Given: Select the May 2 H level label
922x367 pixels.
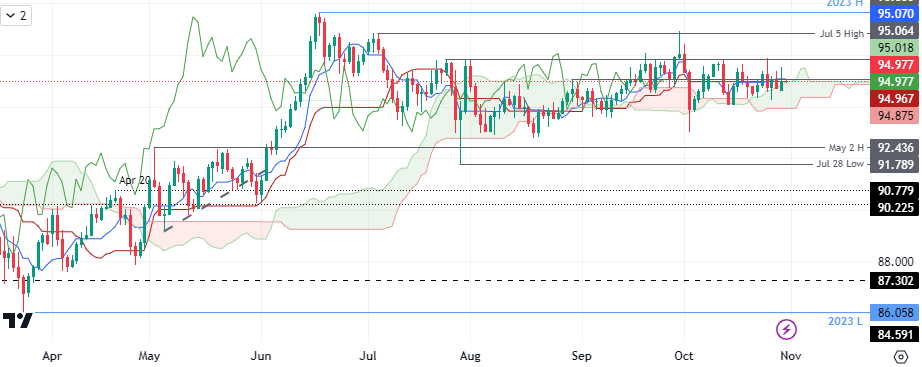Looking at the screenshot, I should 846,148.
